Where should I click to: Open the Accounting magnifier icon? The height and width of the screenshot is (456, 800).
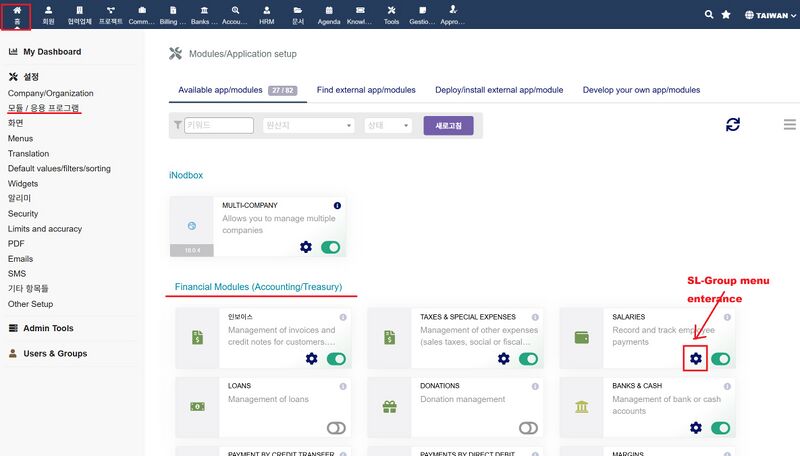coord(235,10)
